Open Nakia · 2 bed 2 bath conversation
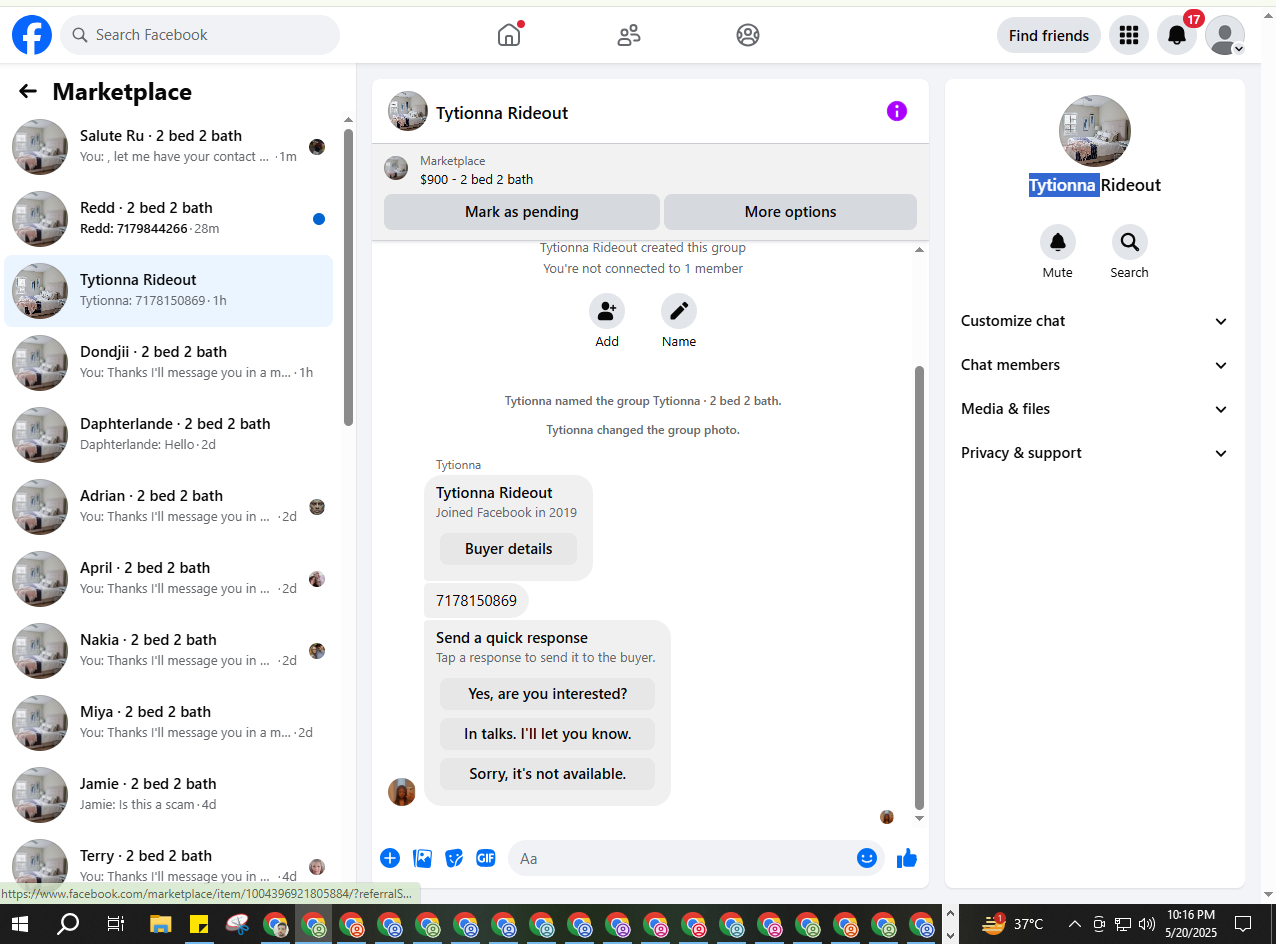Image resolution: width=1276 pixels, height=944 pixels. 169,651
